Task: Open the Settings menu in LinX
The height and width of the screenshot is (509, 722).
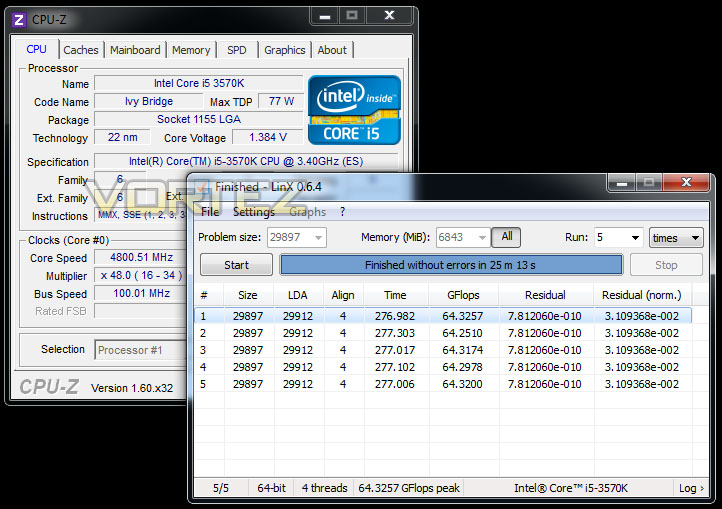Action: coord(254,212)
